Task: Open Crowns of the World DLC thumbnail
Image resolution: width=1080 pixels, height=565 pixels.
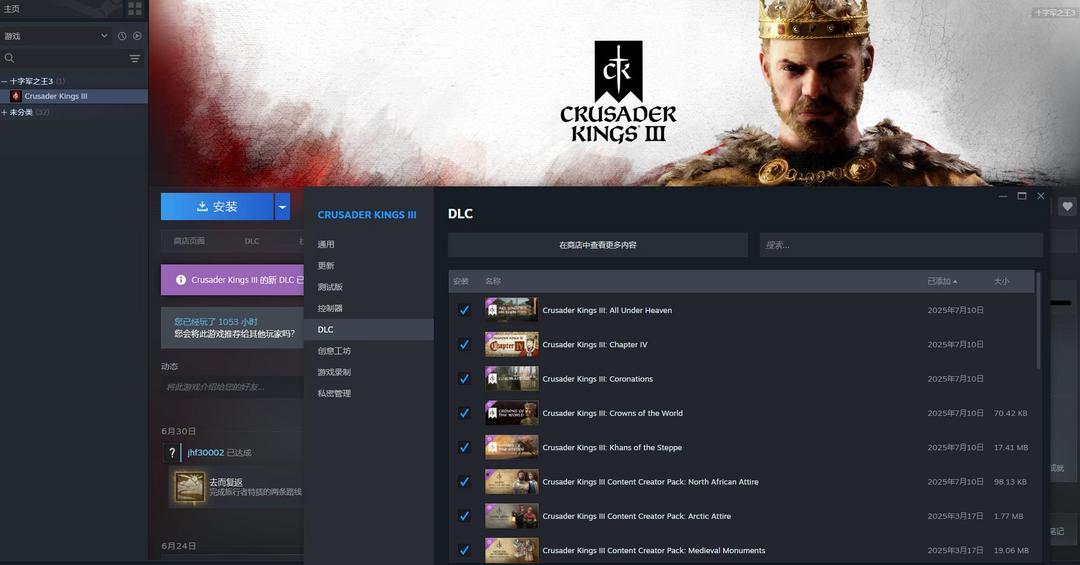Action: pyautogui.click(x=511, y=413)
